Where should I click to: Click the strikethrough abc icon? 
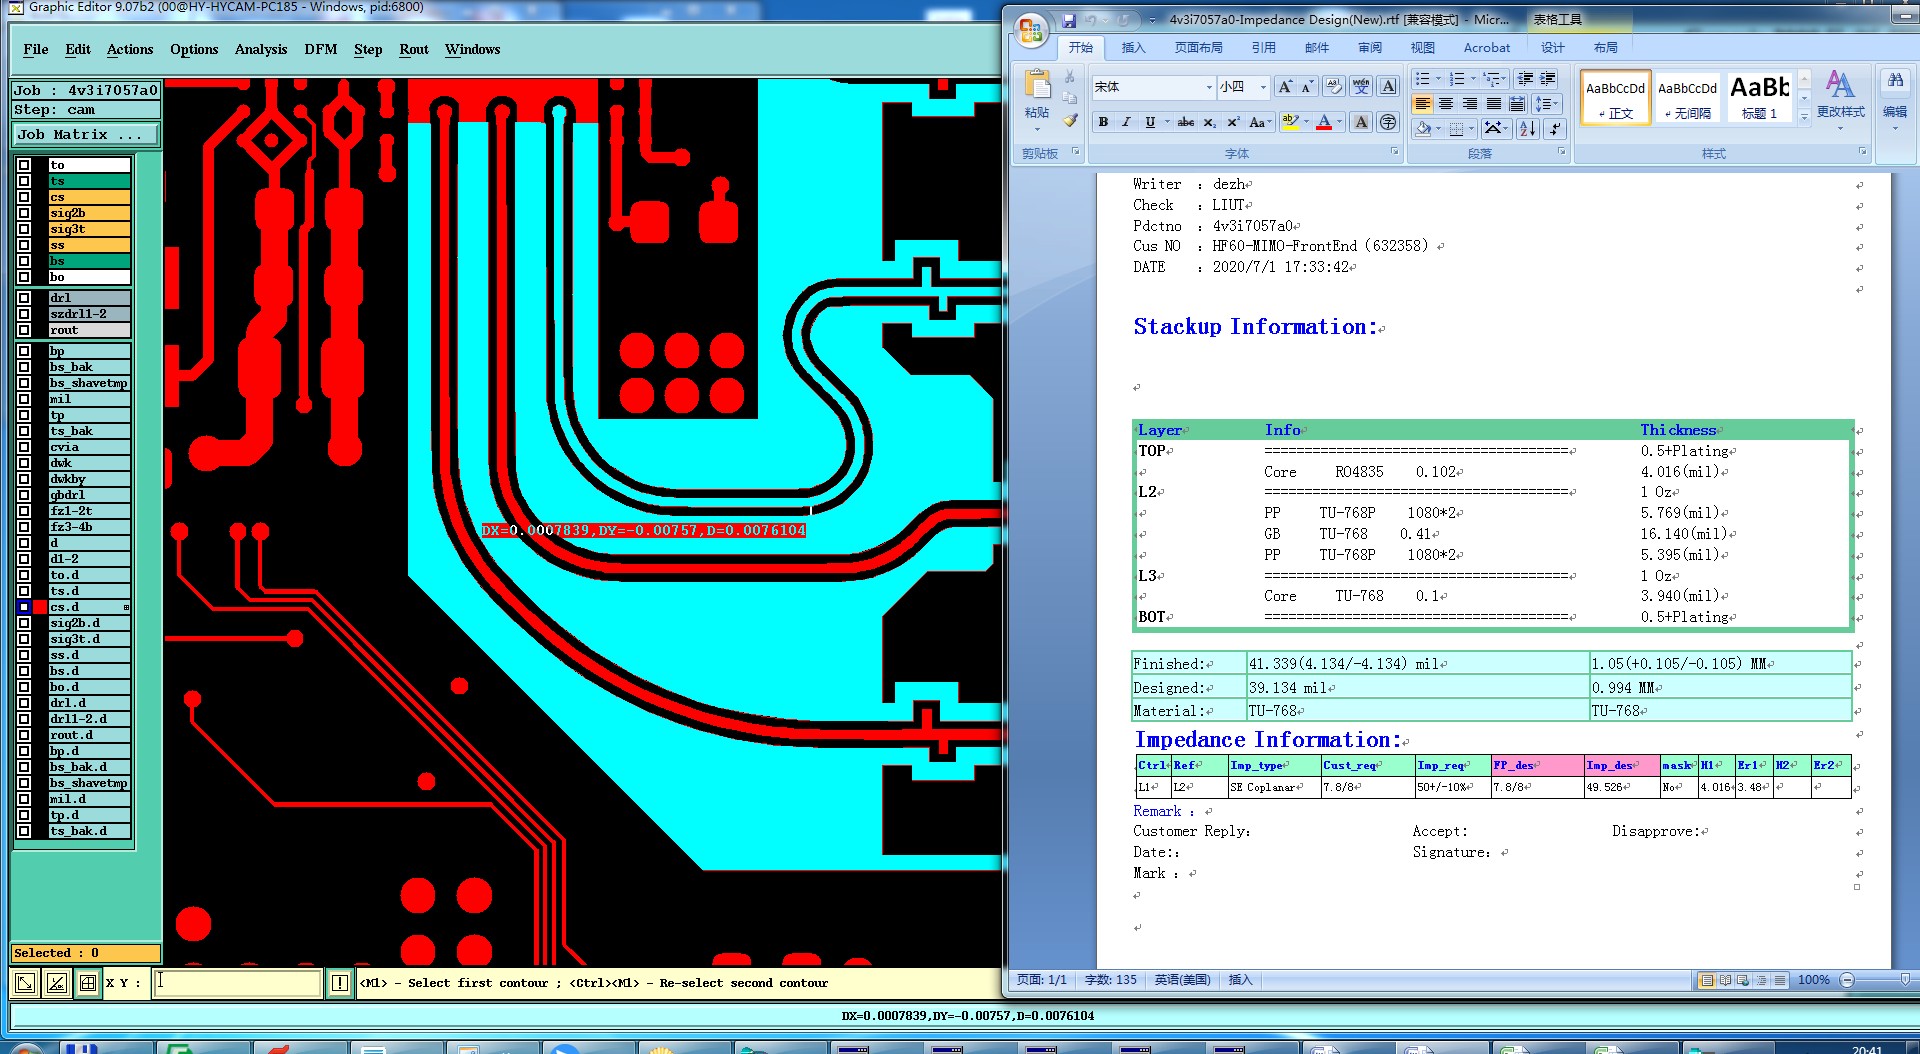(x=1185, y=122)
